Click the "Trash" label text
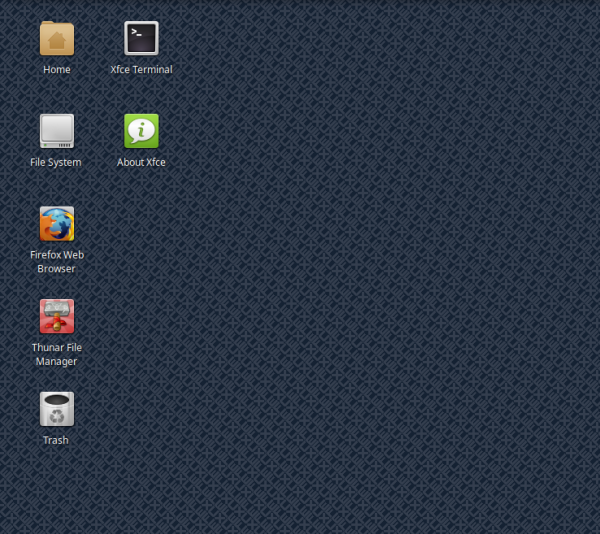The image size is (600, 534). 56,440
